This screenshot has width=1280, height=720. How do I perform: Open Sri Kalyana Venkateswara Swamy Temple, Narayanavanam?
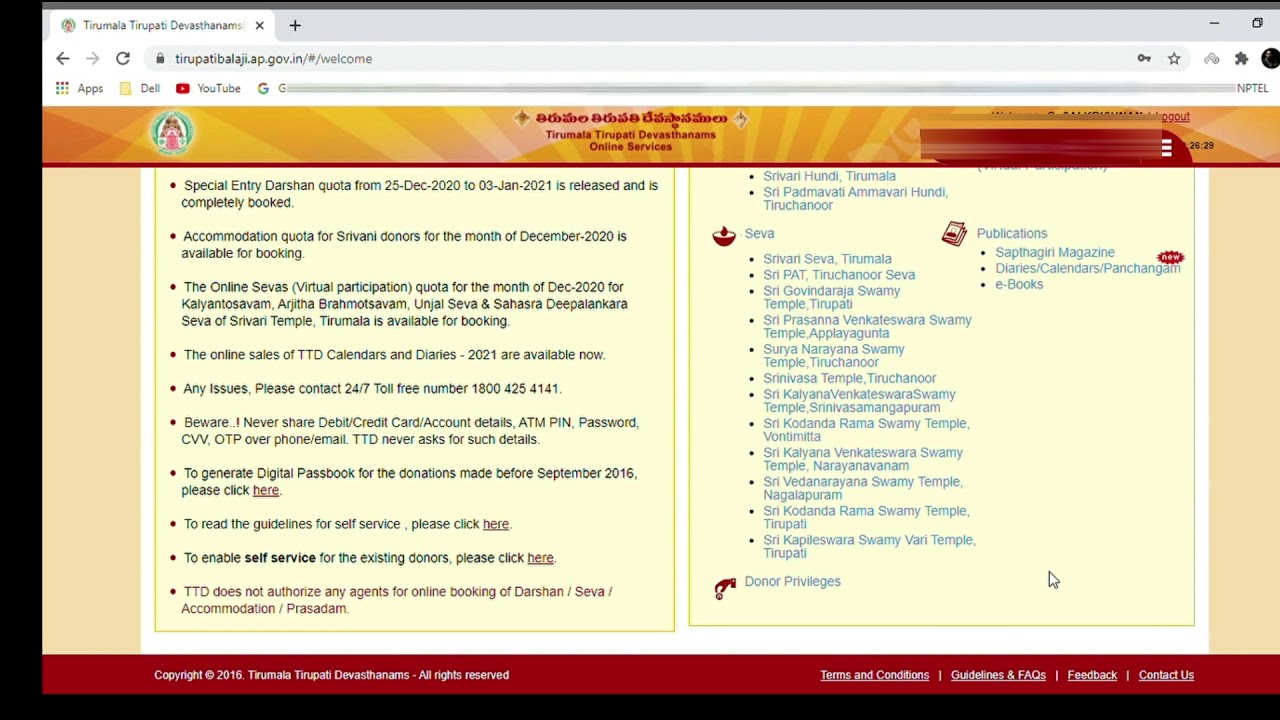click(863, 458)
